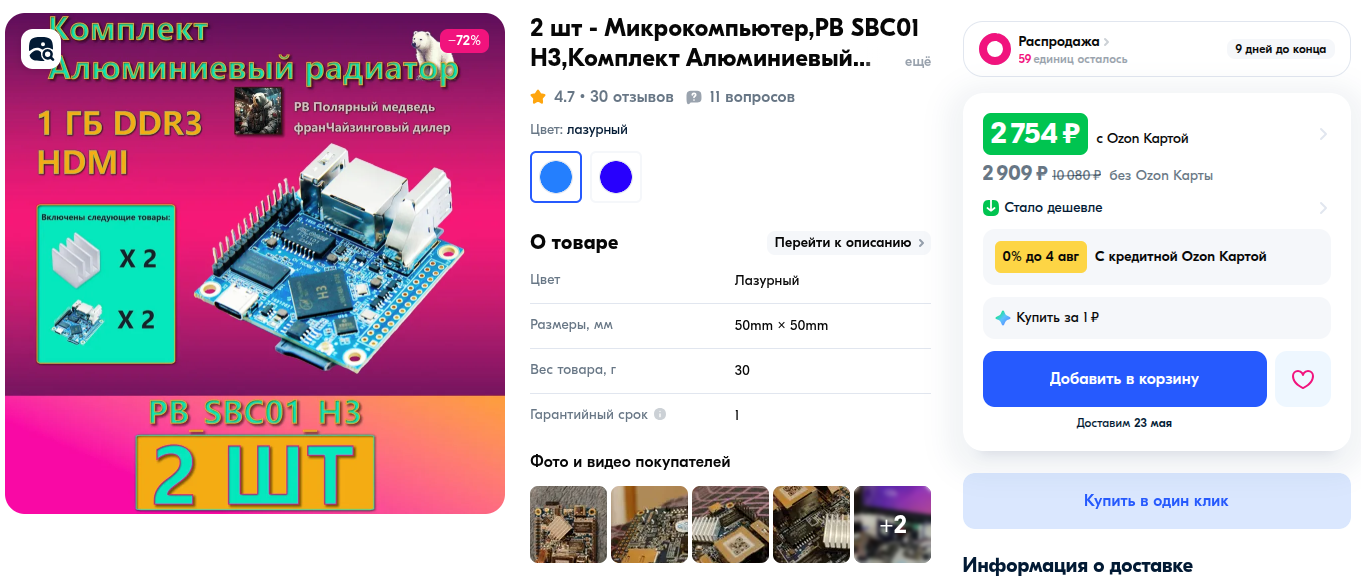Click Купить в один клик button
Image resolution: width=1361 pixels, height=579 pixels.
(1156, 501)
